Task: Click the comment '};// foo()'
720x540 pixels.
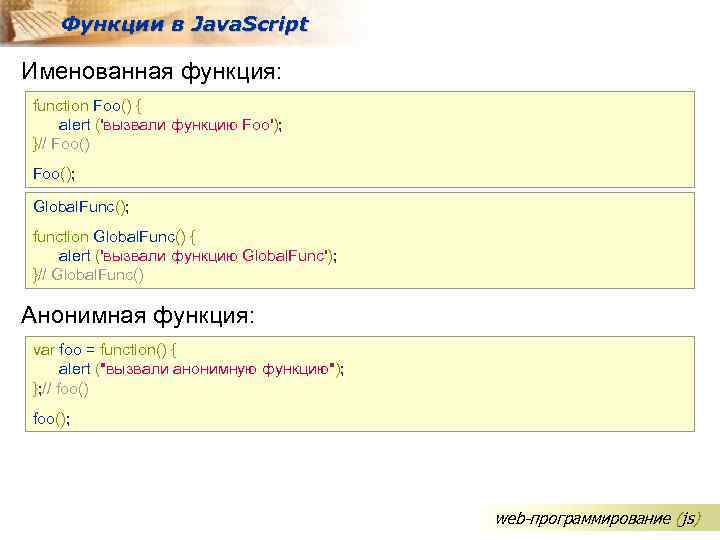Action: (61, 389)
